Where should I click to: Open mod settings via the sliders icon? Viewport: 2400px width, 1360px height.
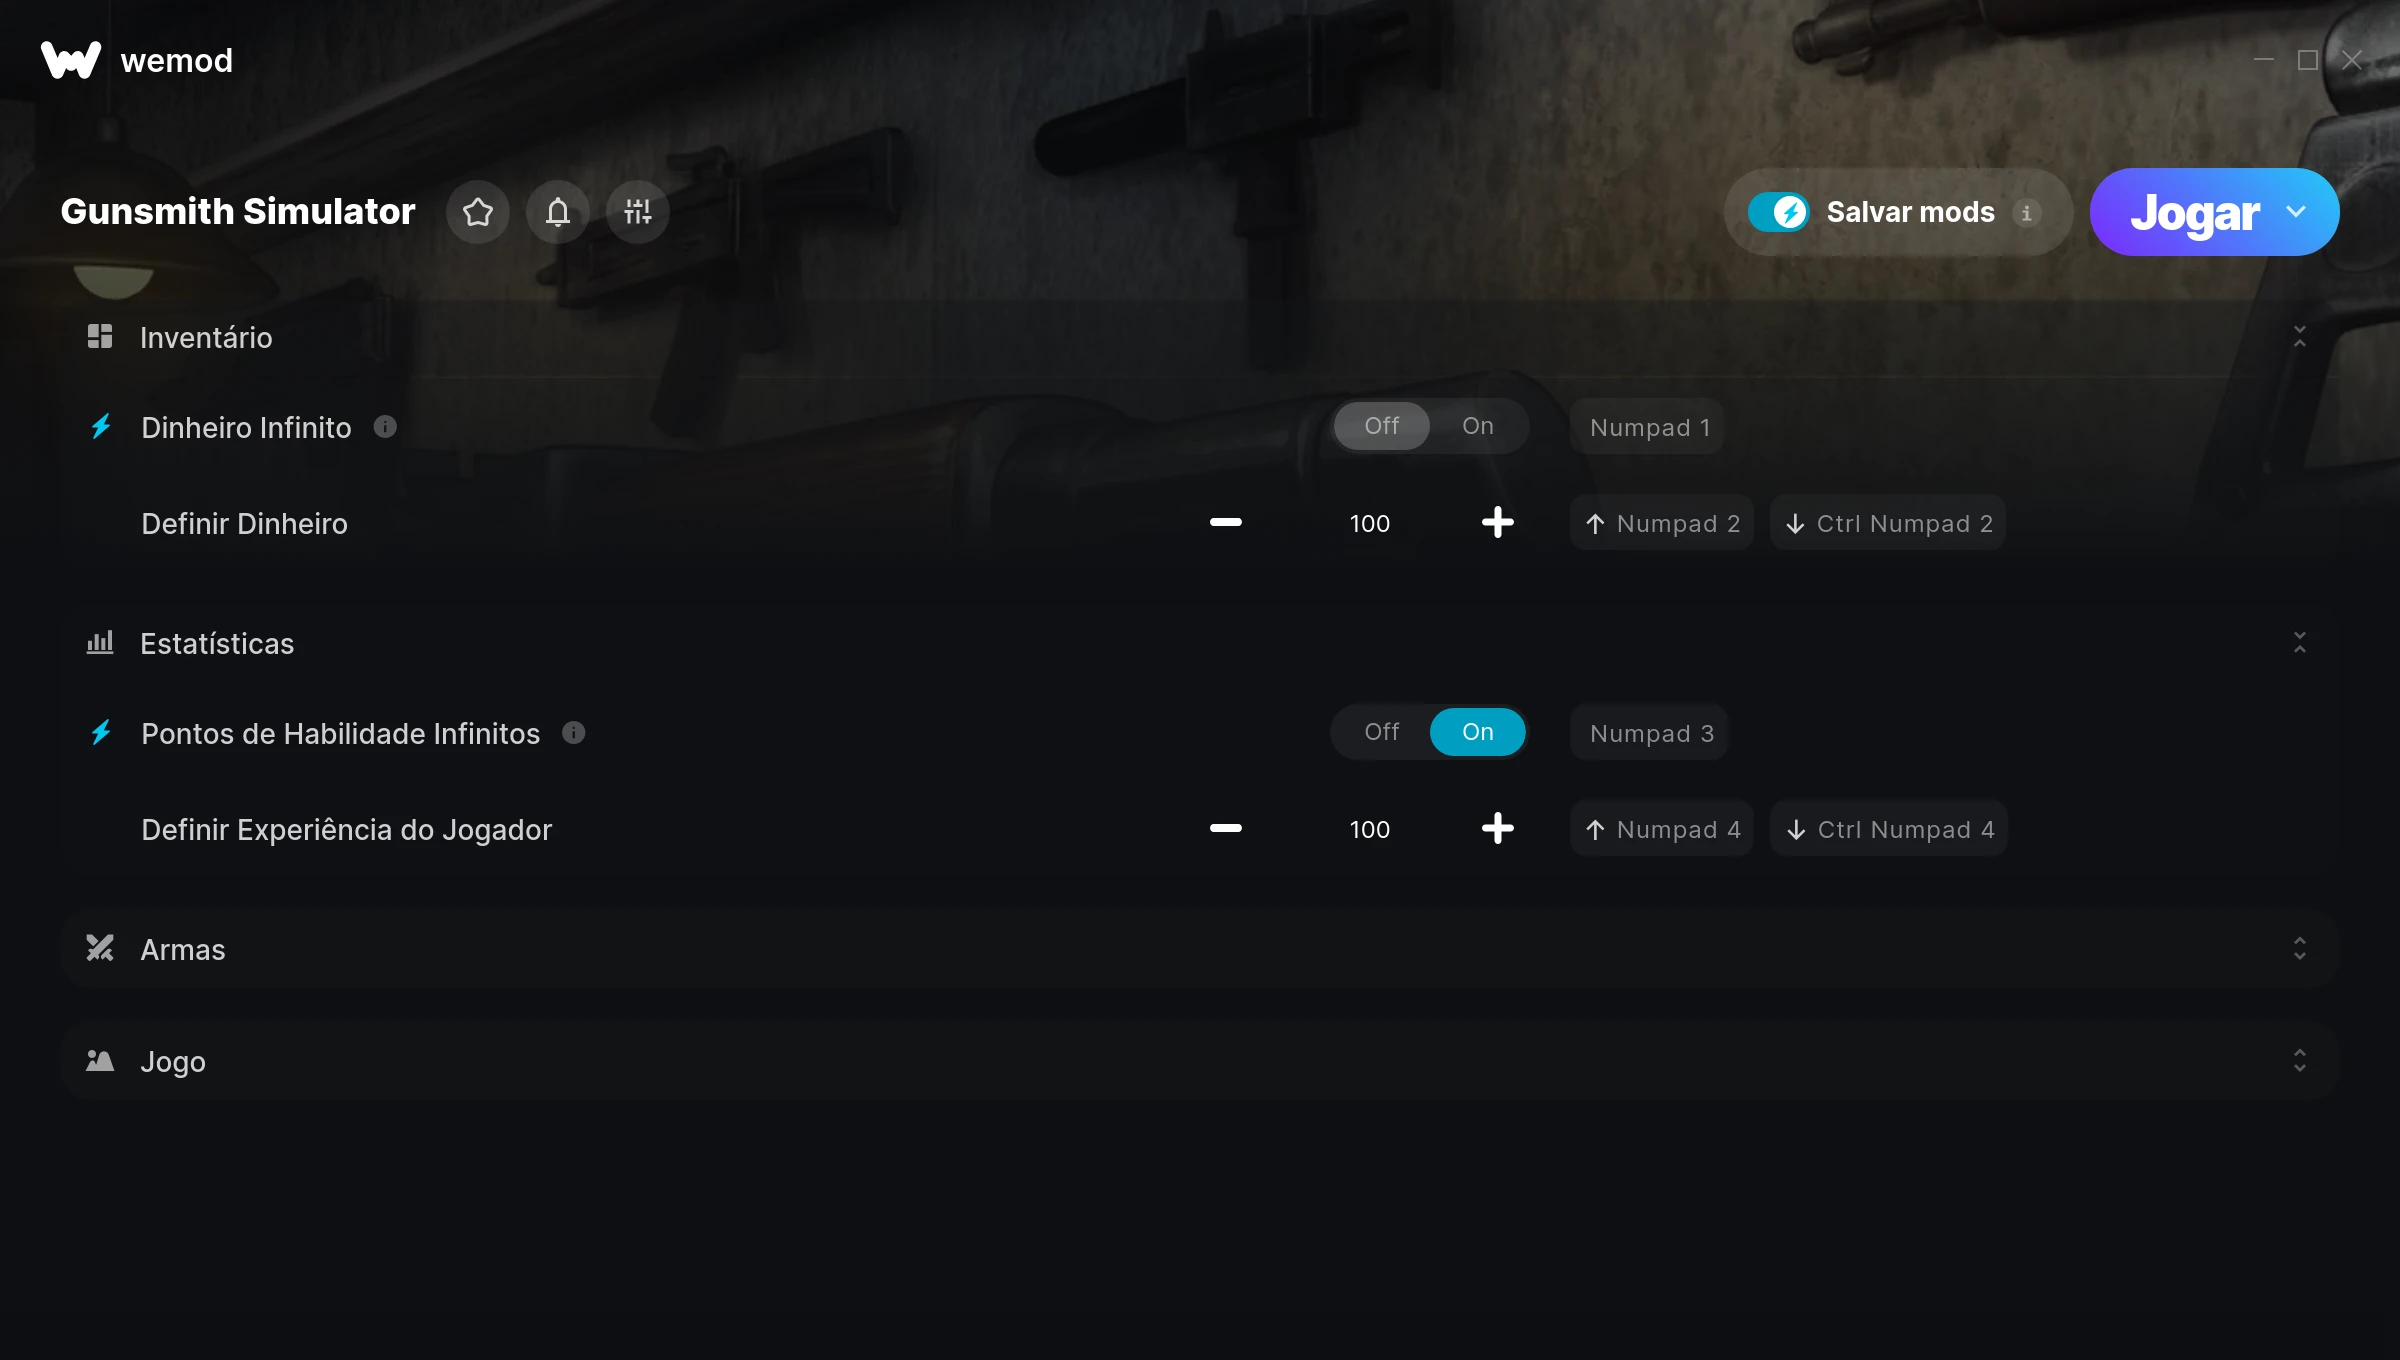(x=638, y=212)
